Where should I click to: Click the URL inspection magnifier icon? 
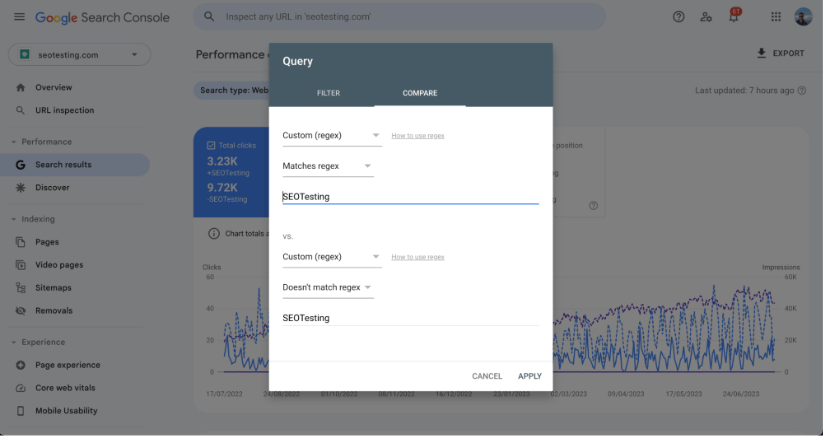coord(20,110)
